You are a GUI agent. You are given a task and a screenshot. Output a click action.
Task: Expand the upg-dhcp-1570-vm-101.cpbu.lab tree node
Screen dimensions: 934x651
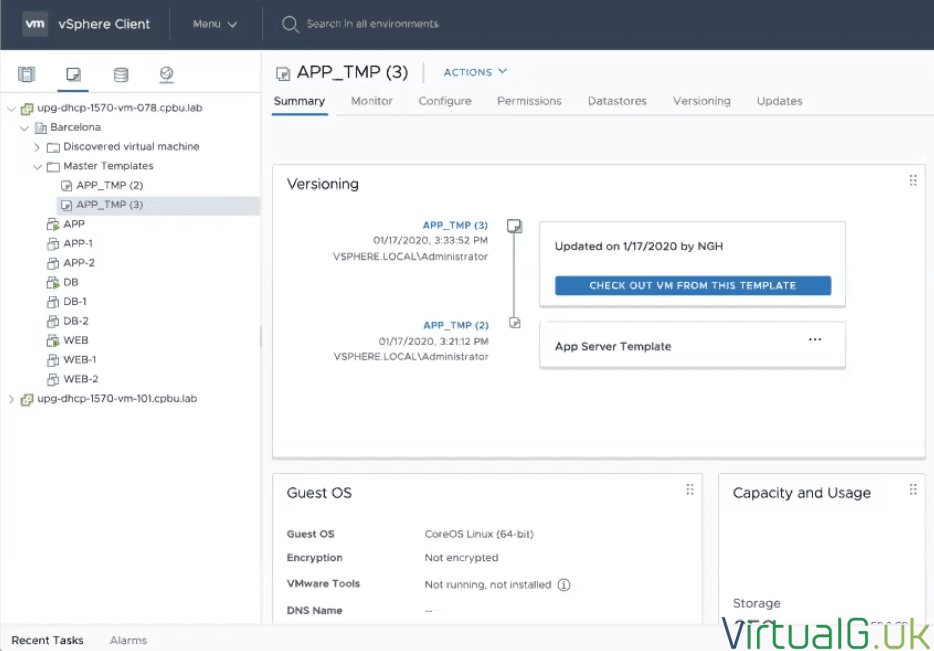[11, 399]
